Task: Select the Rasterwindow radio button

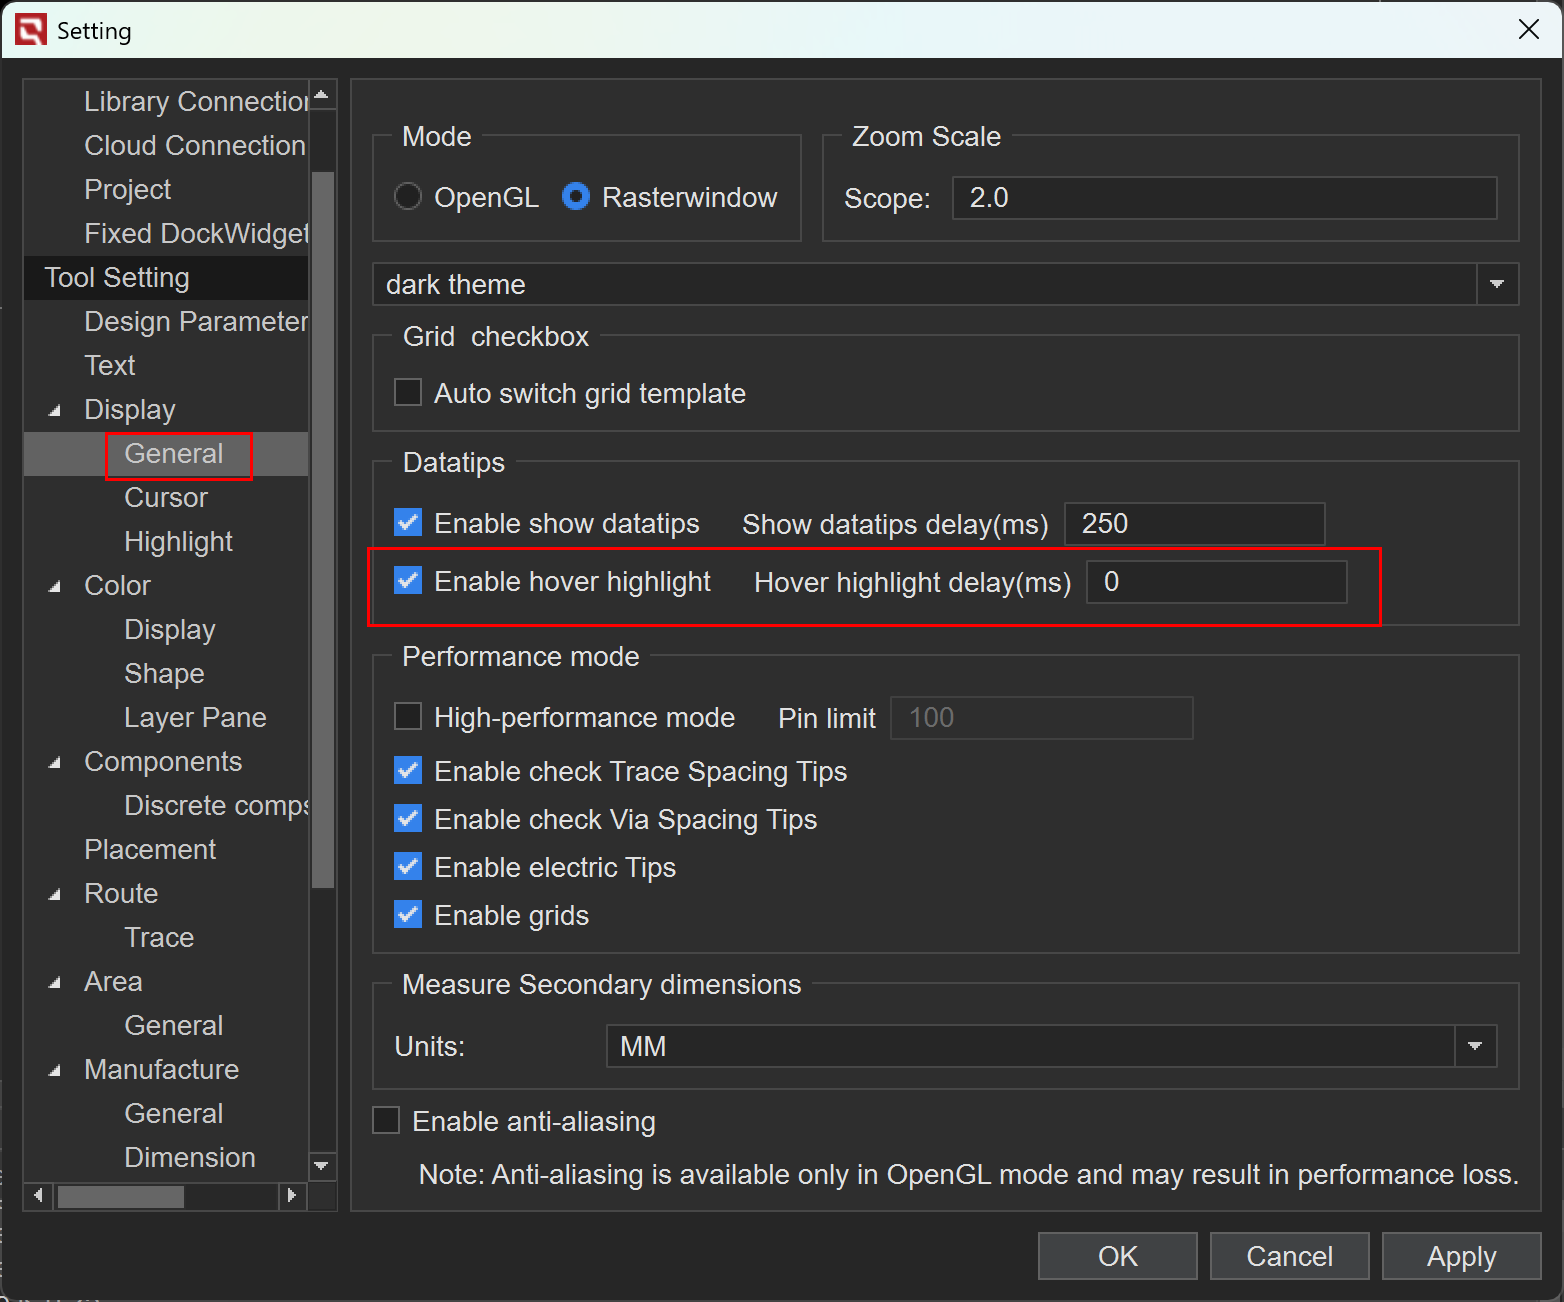Action: click(576, 197)
